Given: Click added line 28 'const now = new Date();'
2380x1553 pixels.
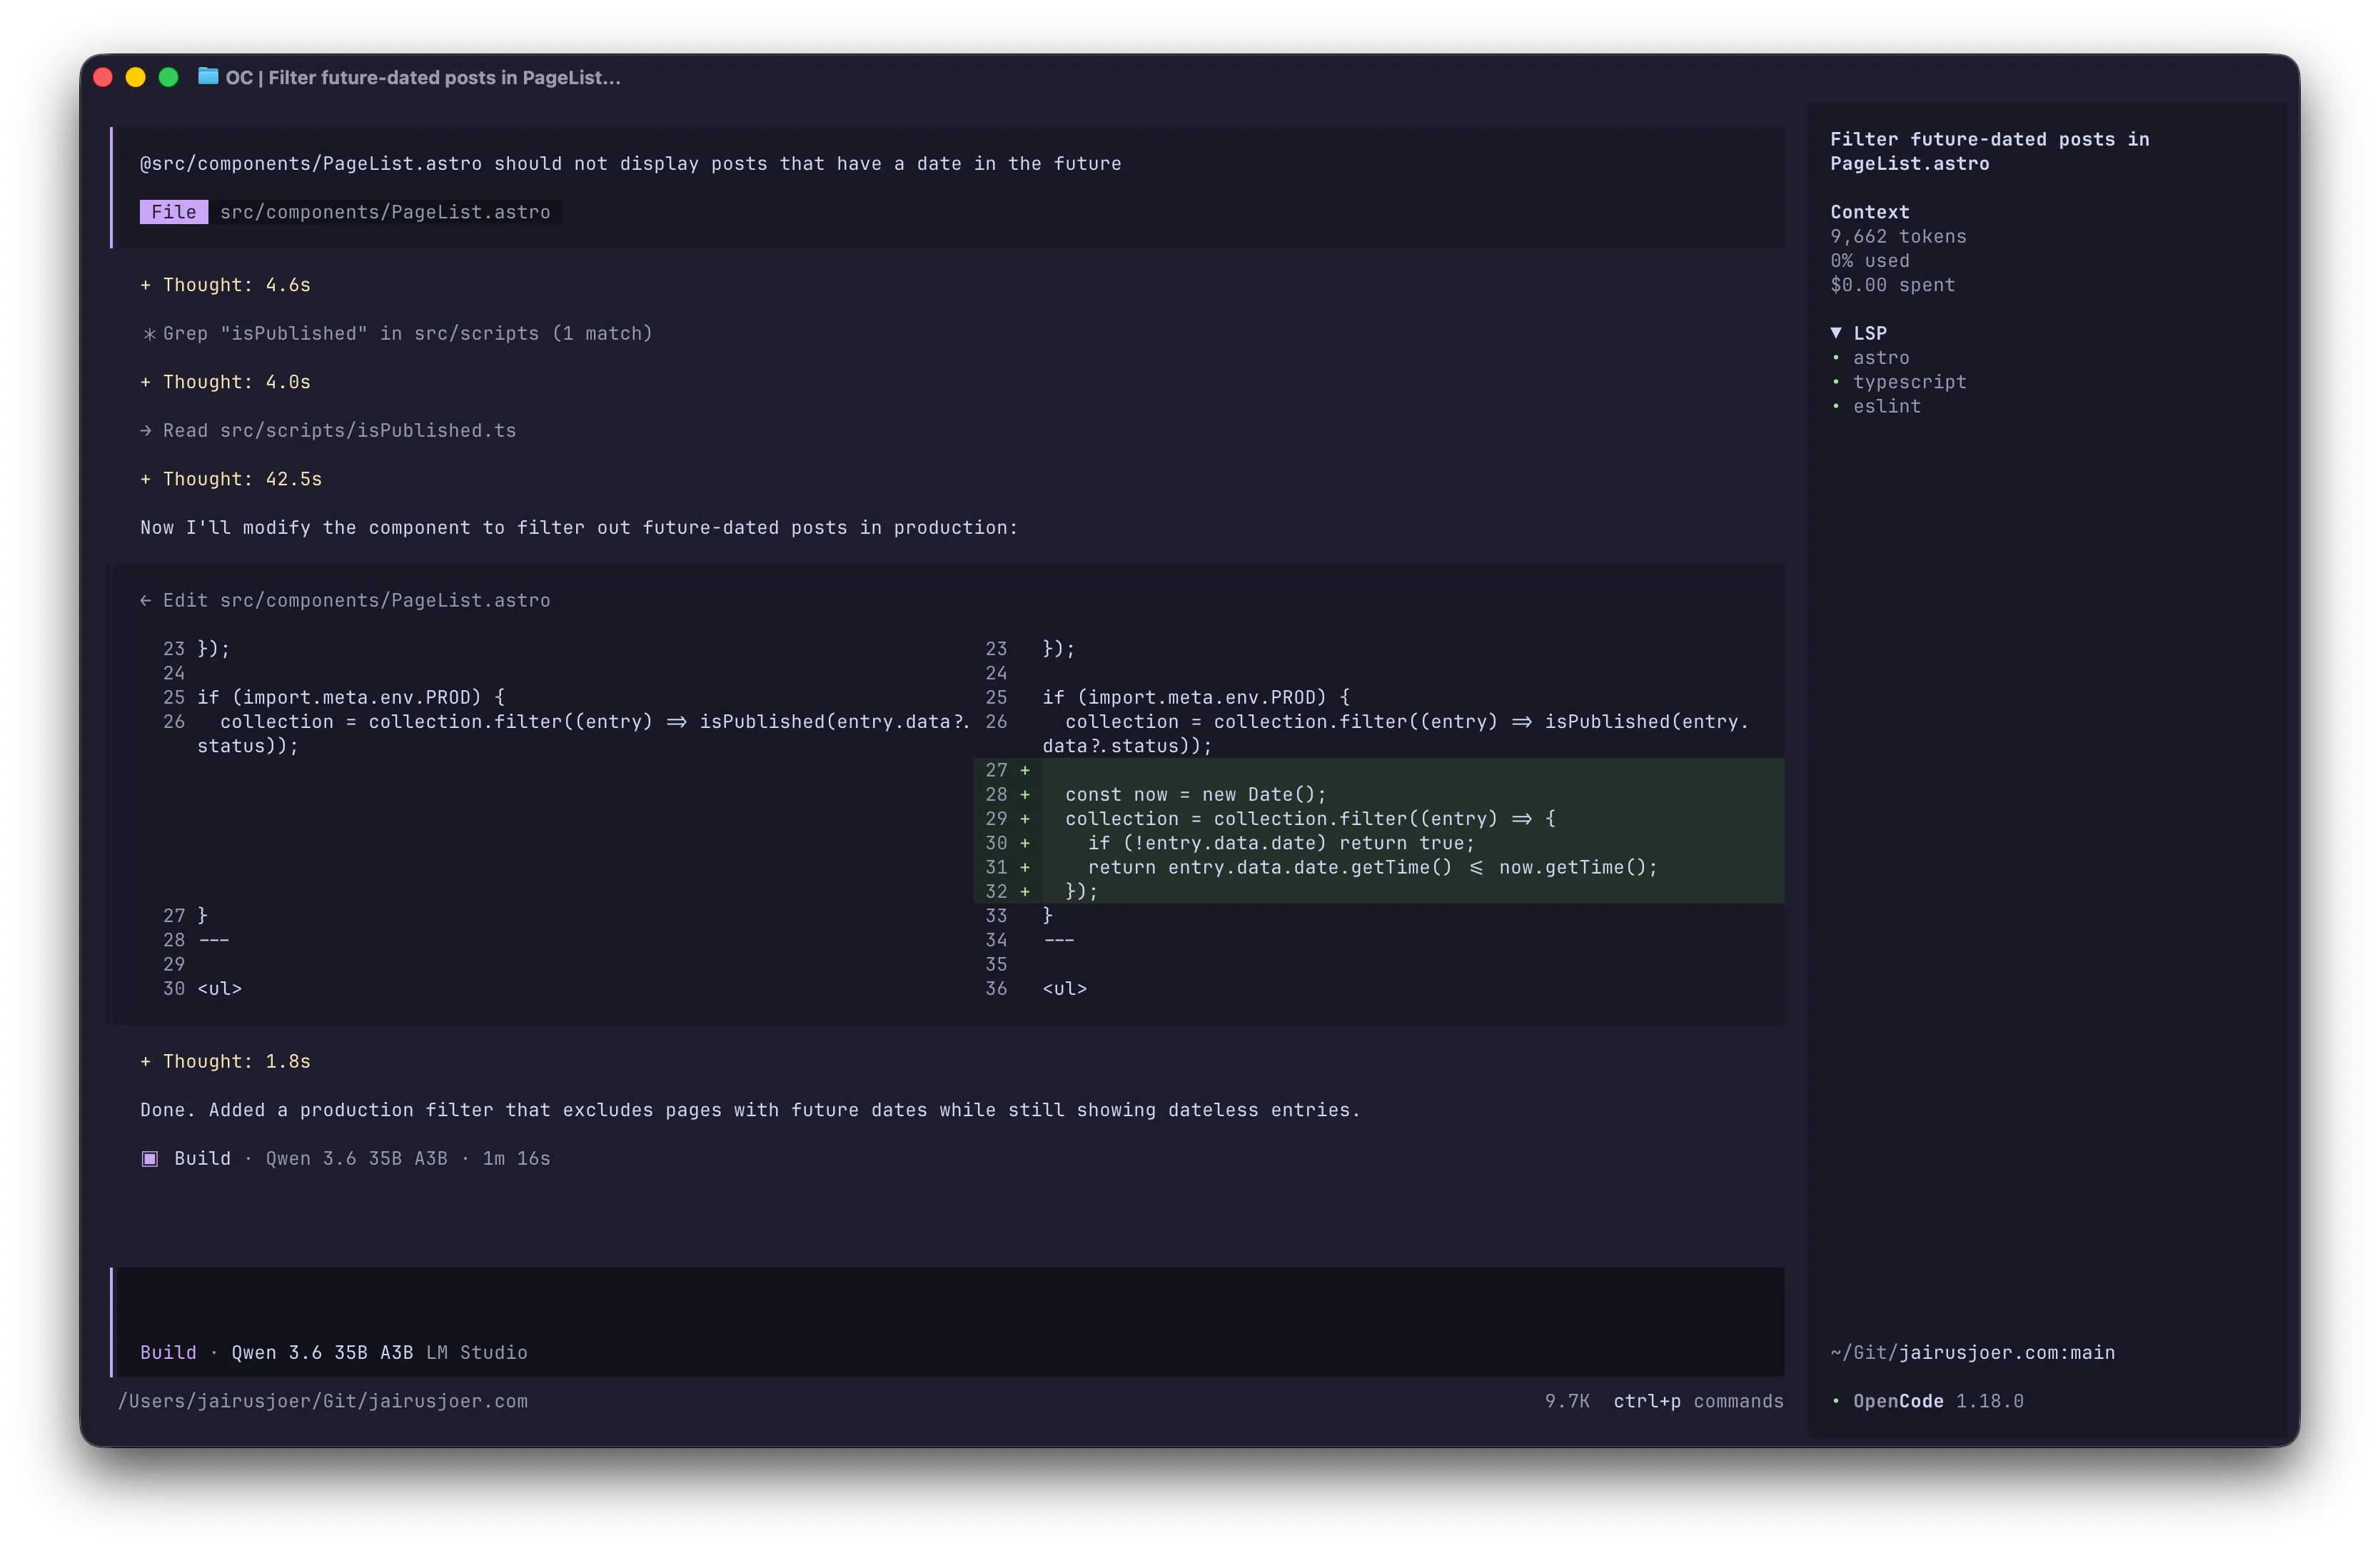Looking at the screenshot, I should pos(1195,795).
